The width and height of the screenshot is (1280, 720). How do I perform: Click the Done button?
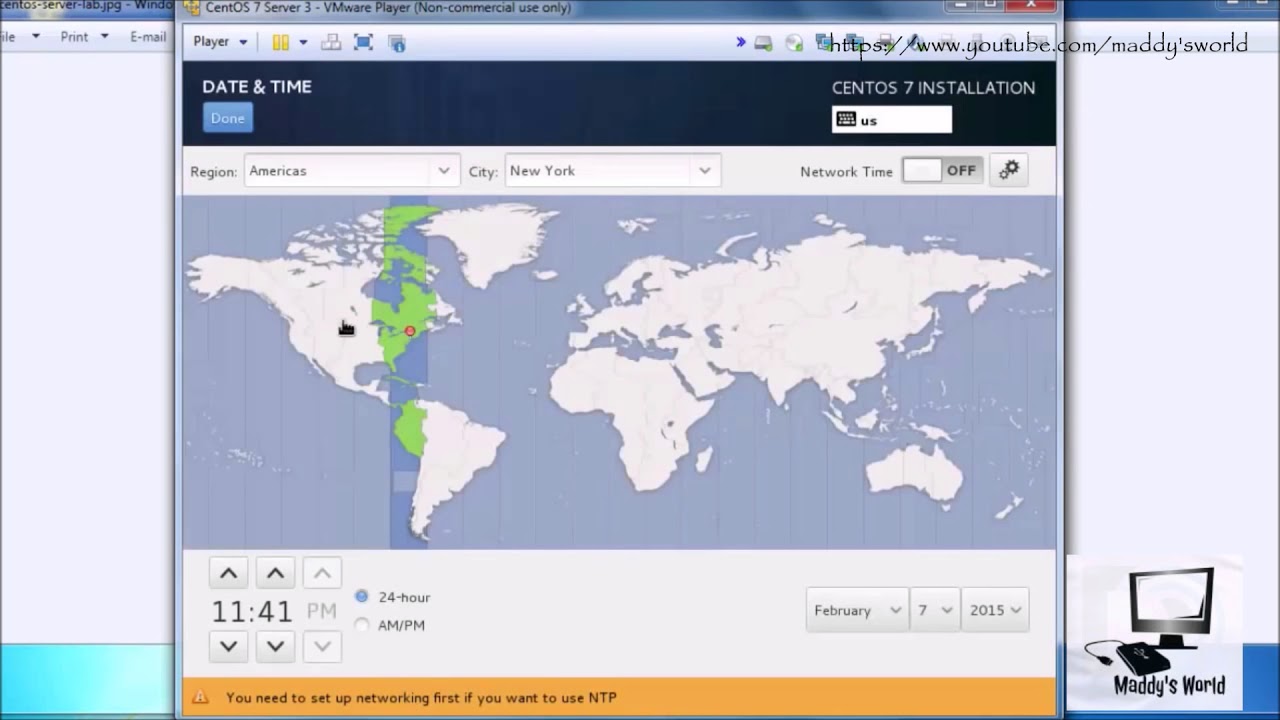tap(228, 118)
